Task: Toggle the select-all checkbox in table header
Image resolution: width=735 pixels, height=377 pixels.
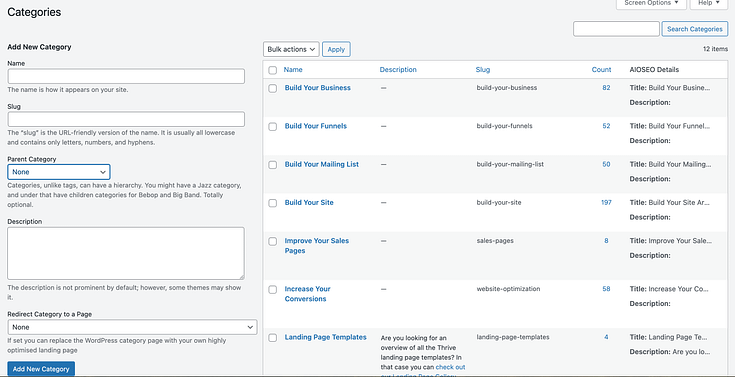Action: [x=272, y=70]
